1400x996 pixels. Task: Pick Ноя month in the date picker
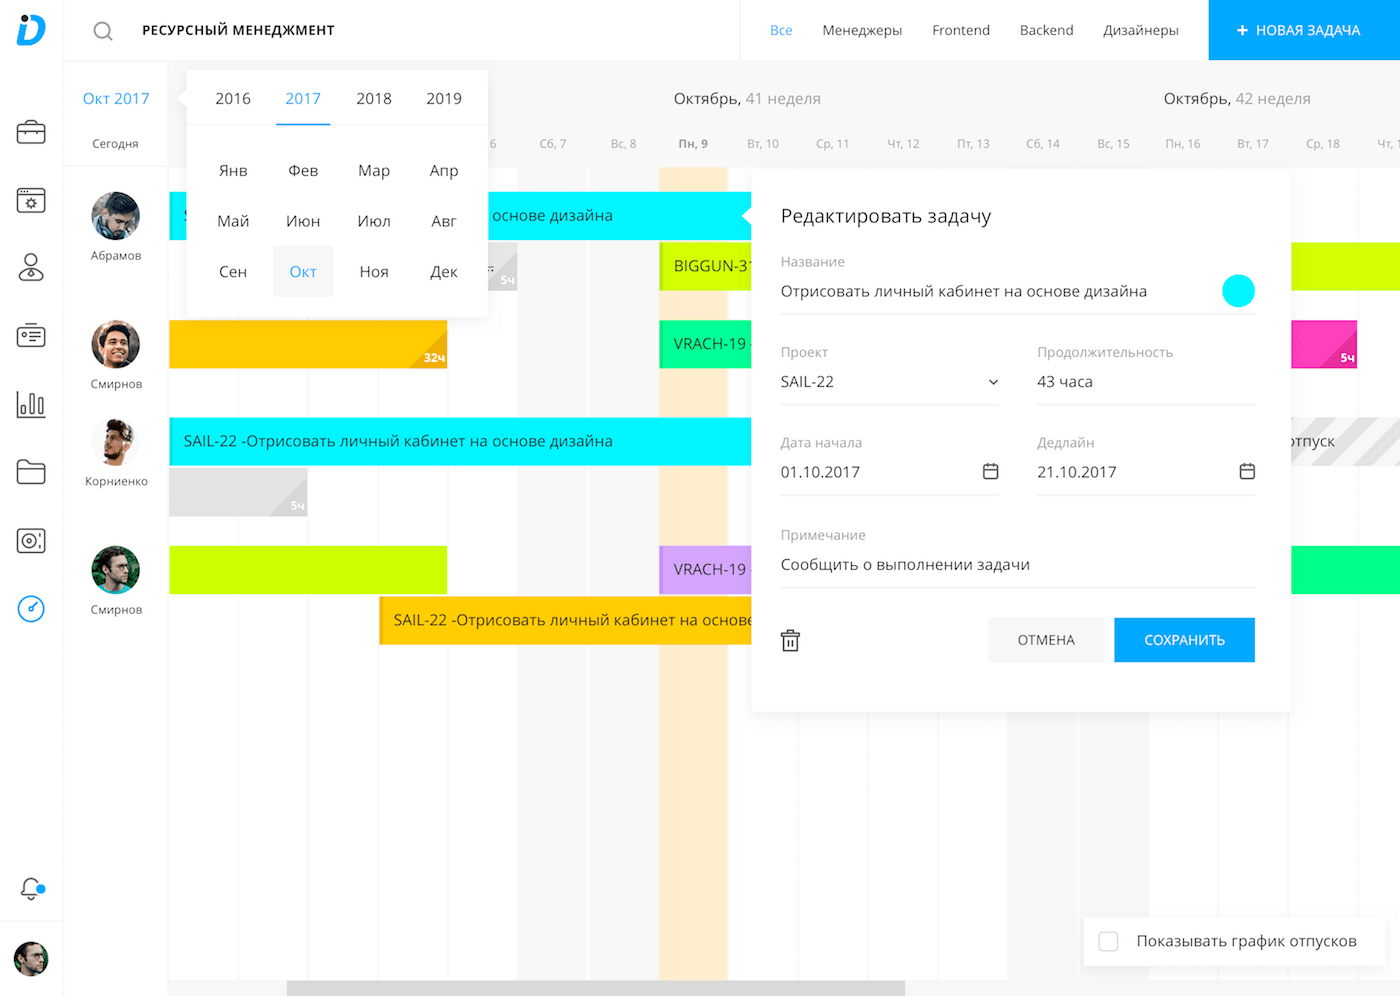coord(373,272)
